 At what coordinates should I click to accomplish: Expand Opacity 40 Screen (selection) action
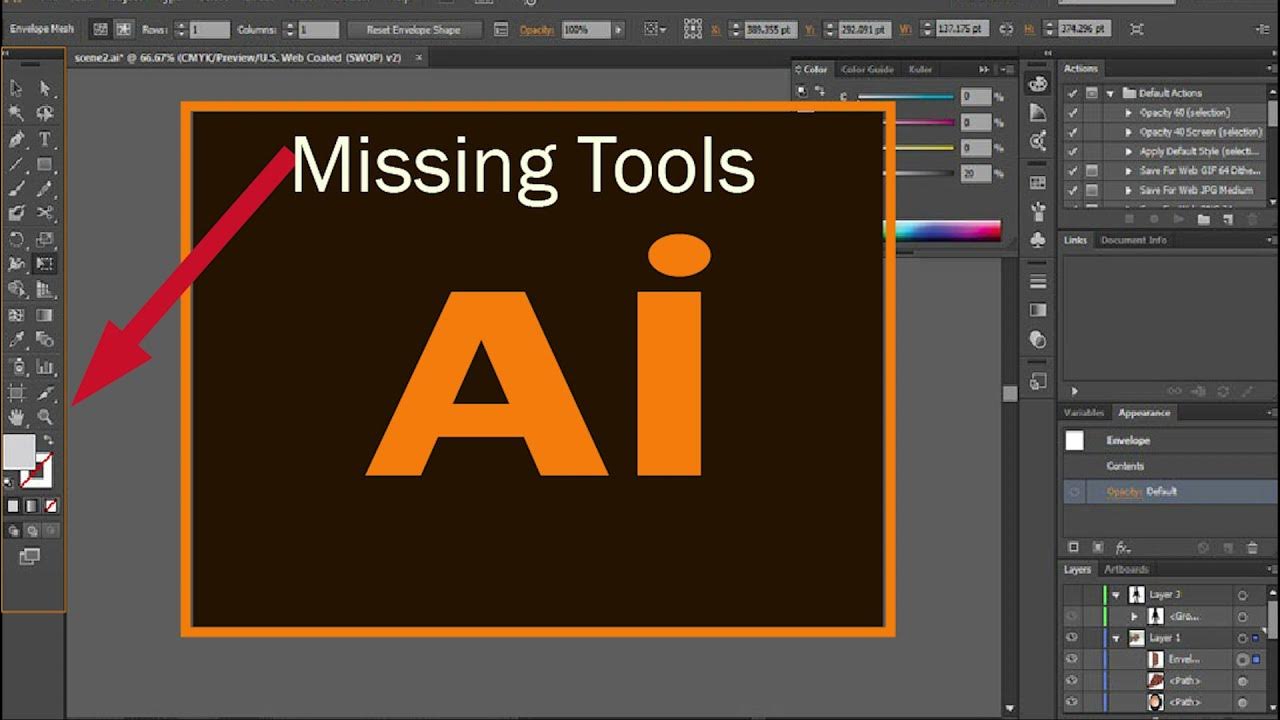pos(1129,132)
